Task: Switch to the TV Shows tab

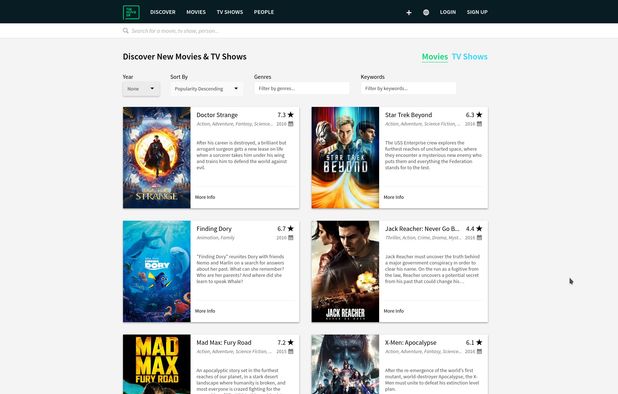Action: pos(470,57)
